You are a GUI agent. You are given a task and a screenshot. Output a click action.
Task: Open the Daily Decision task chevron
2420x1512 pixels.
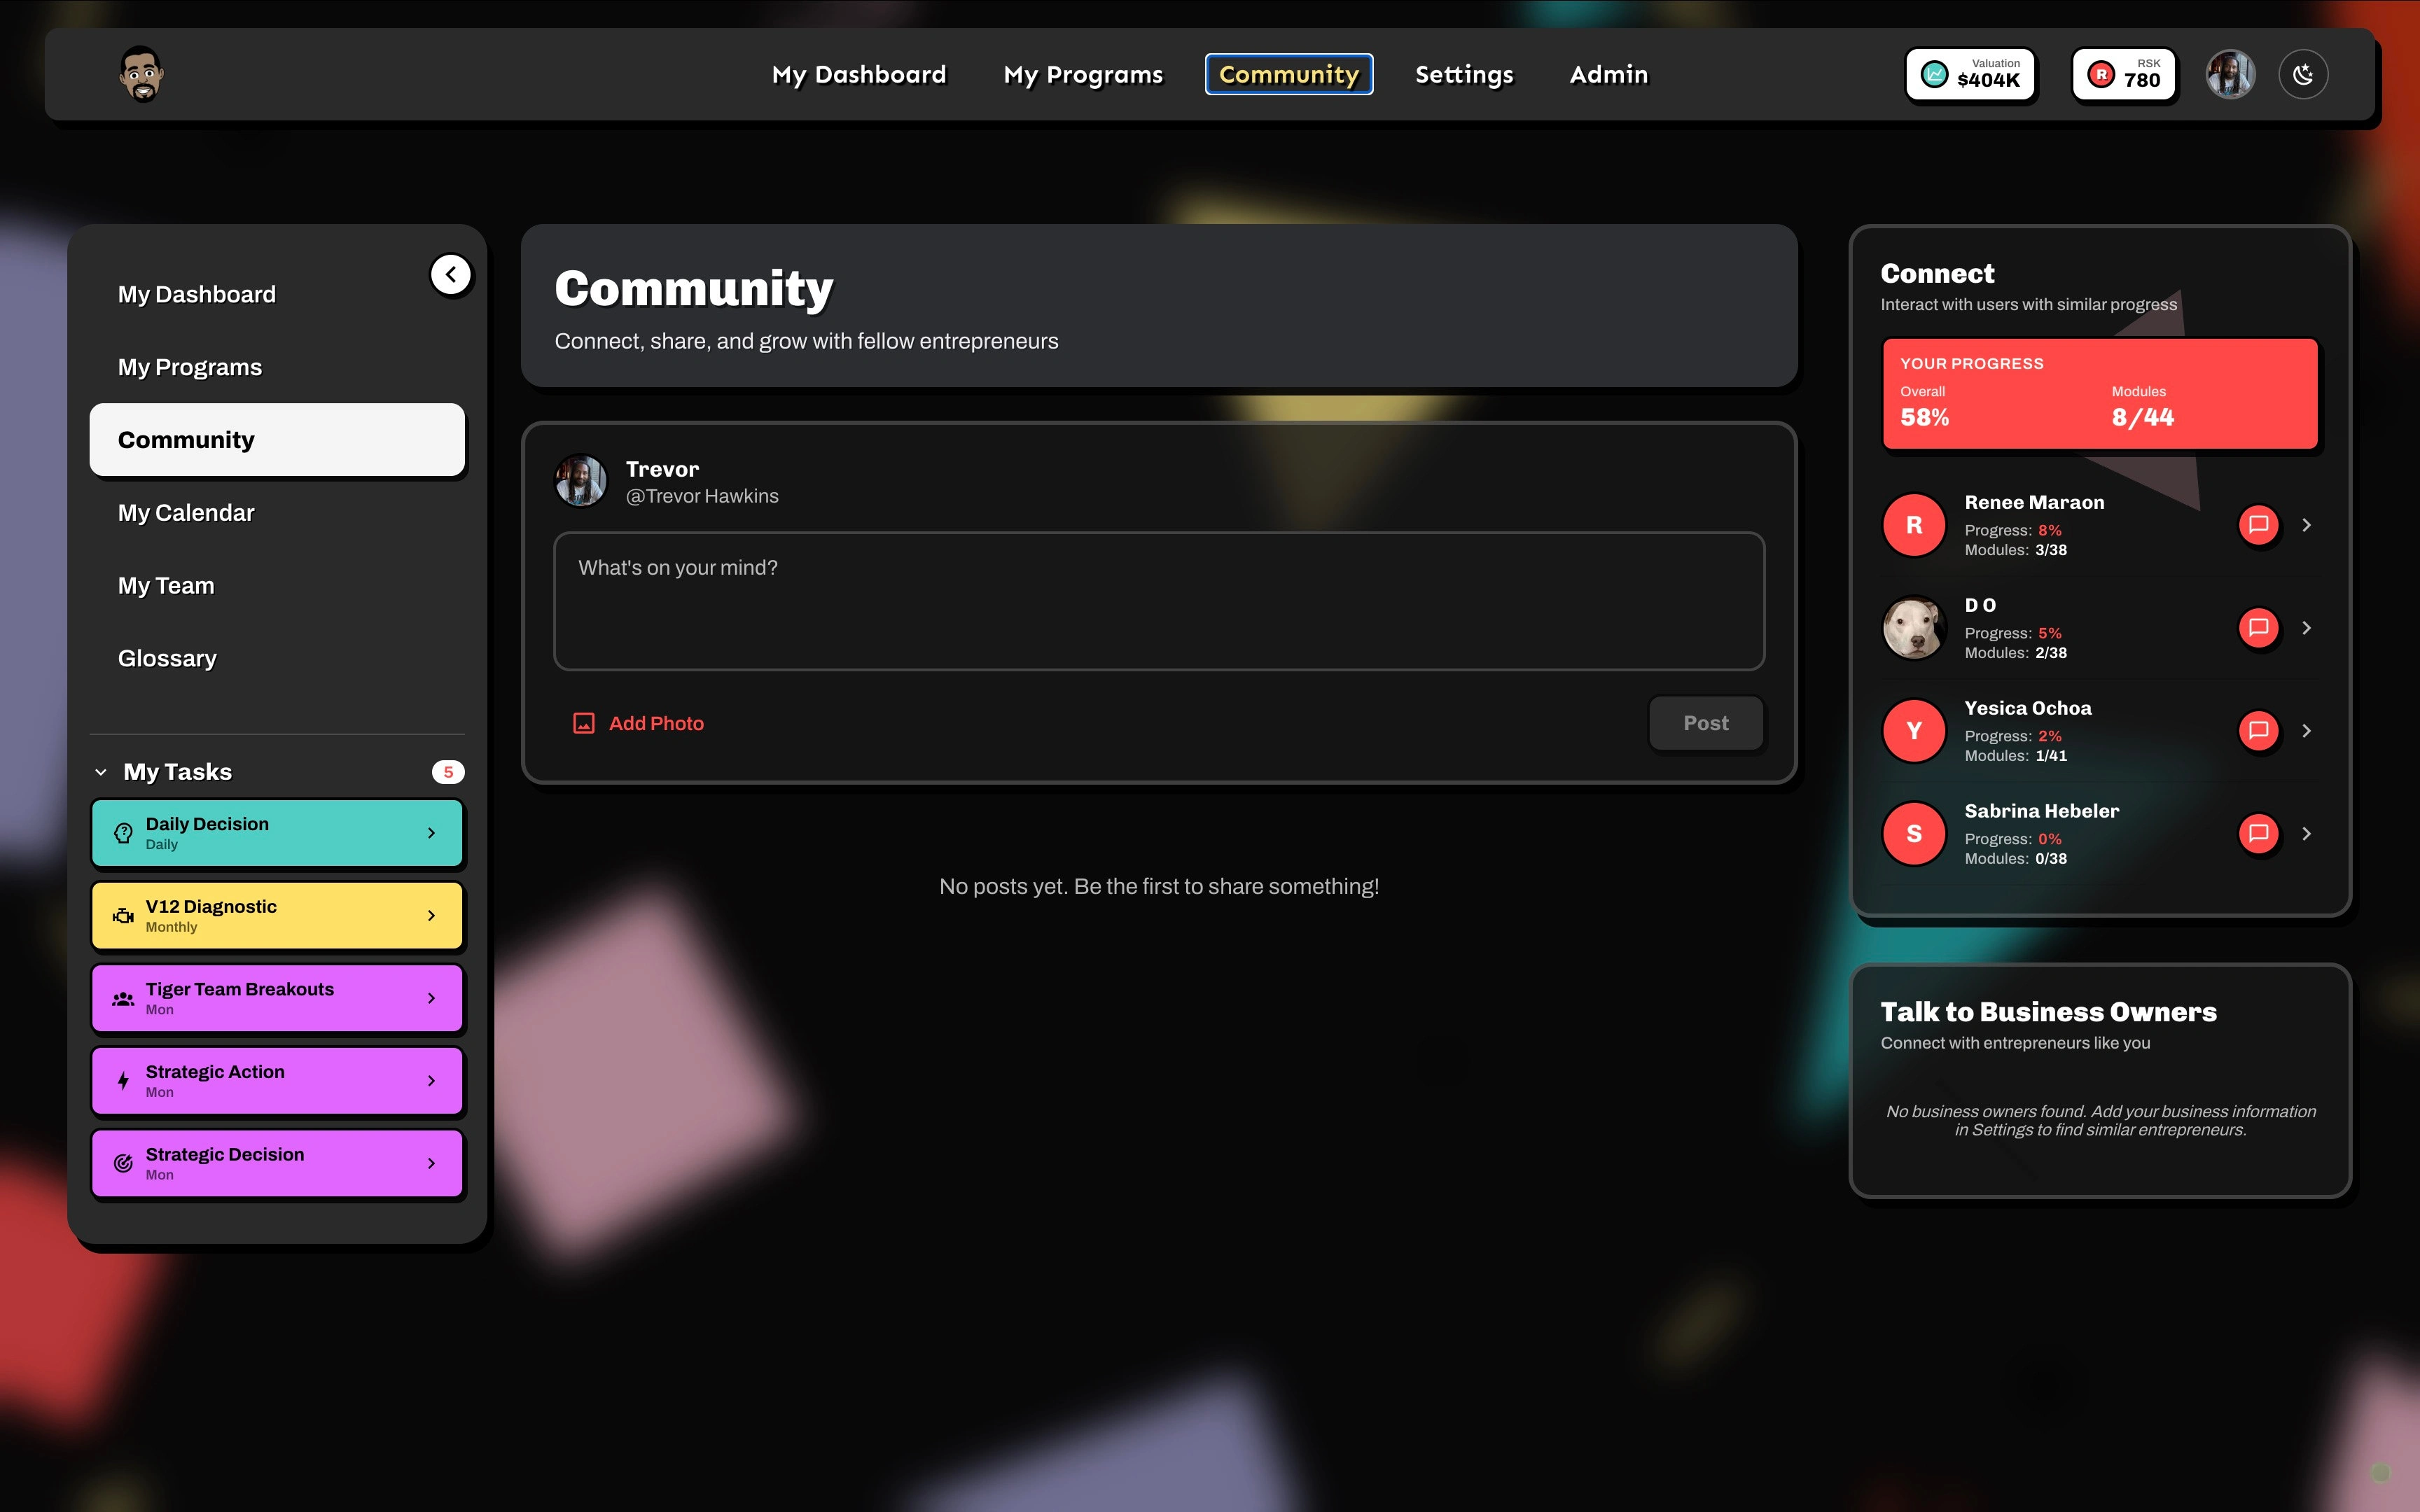(x=431, y=833)
